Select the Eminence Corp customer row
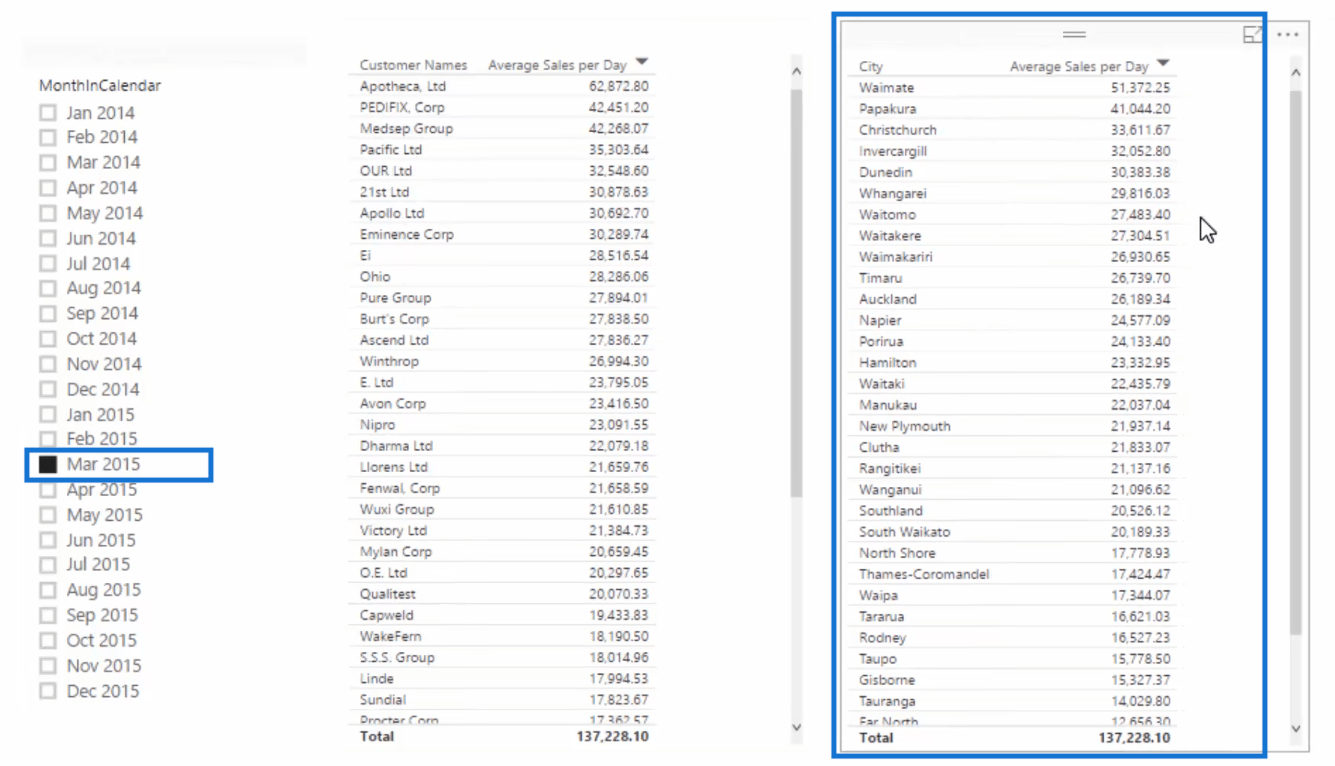Viewport: 1335px width, 766px height. 504,235
